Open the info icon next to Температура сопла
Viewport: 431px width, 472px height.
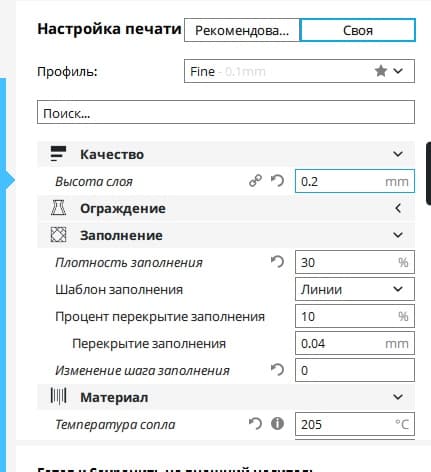pyautogui.click(x=277, y=424)
